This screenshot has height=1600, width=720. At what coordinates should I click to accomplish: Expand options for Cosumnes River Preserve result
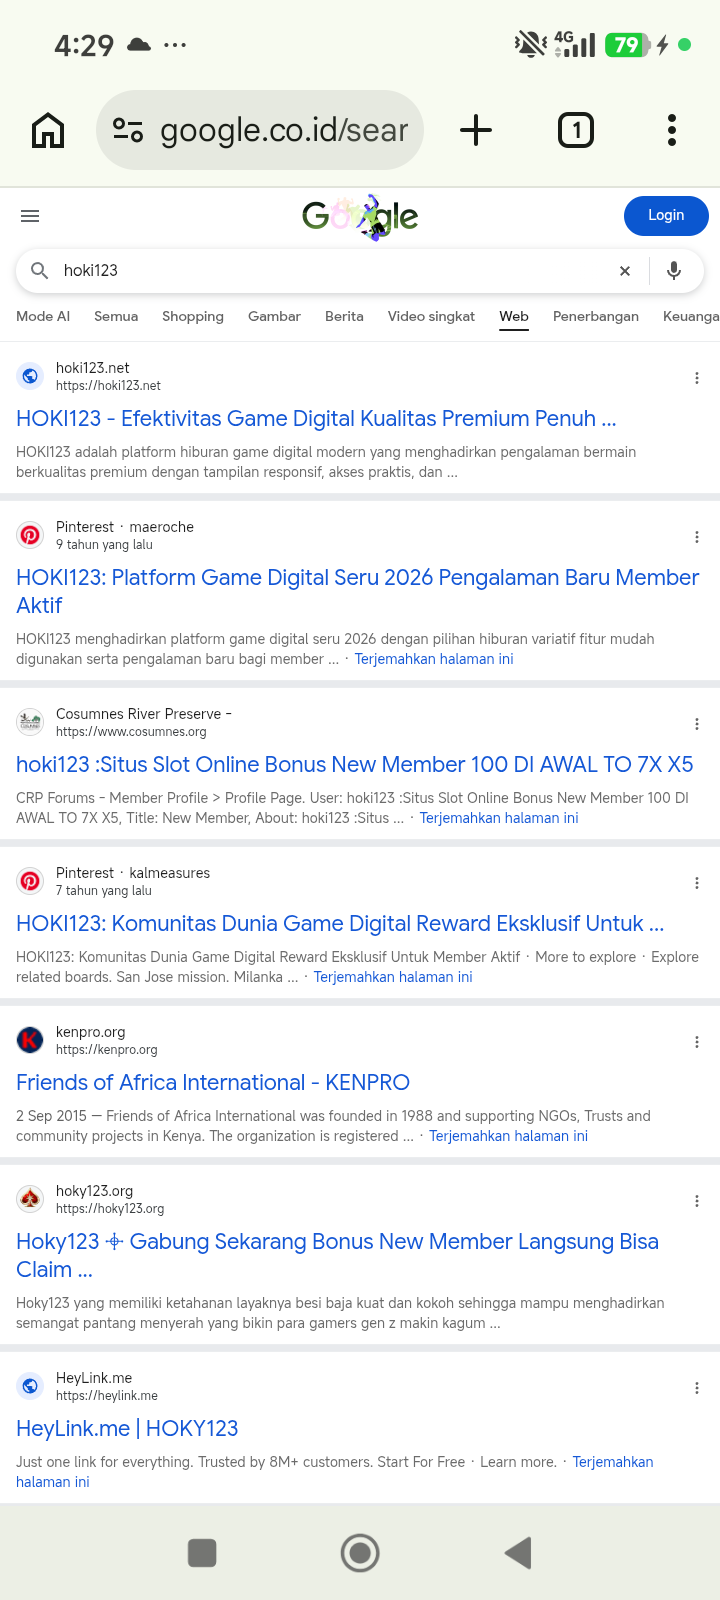tap(697, 724)
